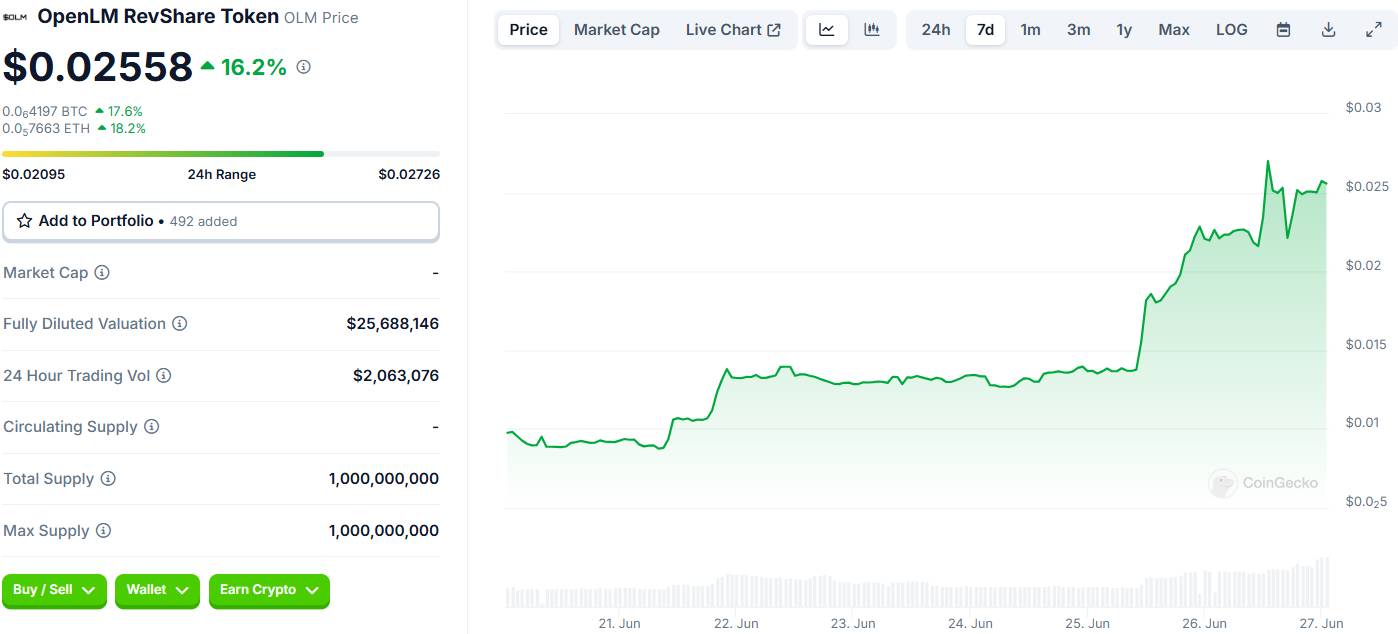
Task: Open Earn Crypto dropdown
Action: 269,590
